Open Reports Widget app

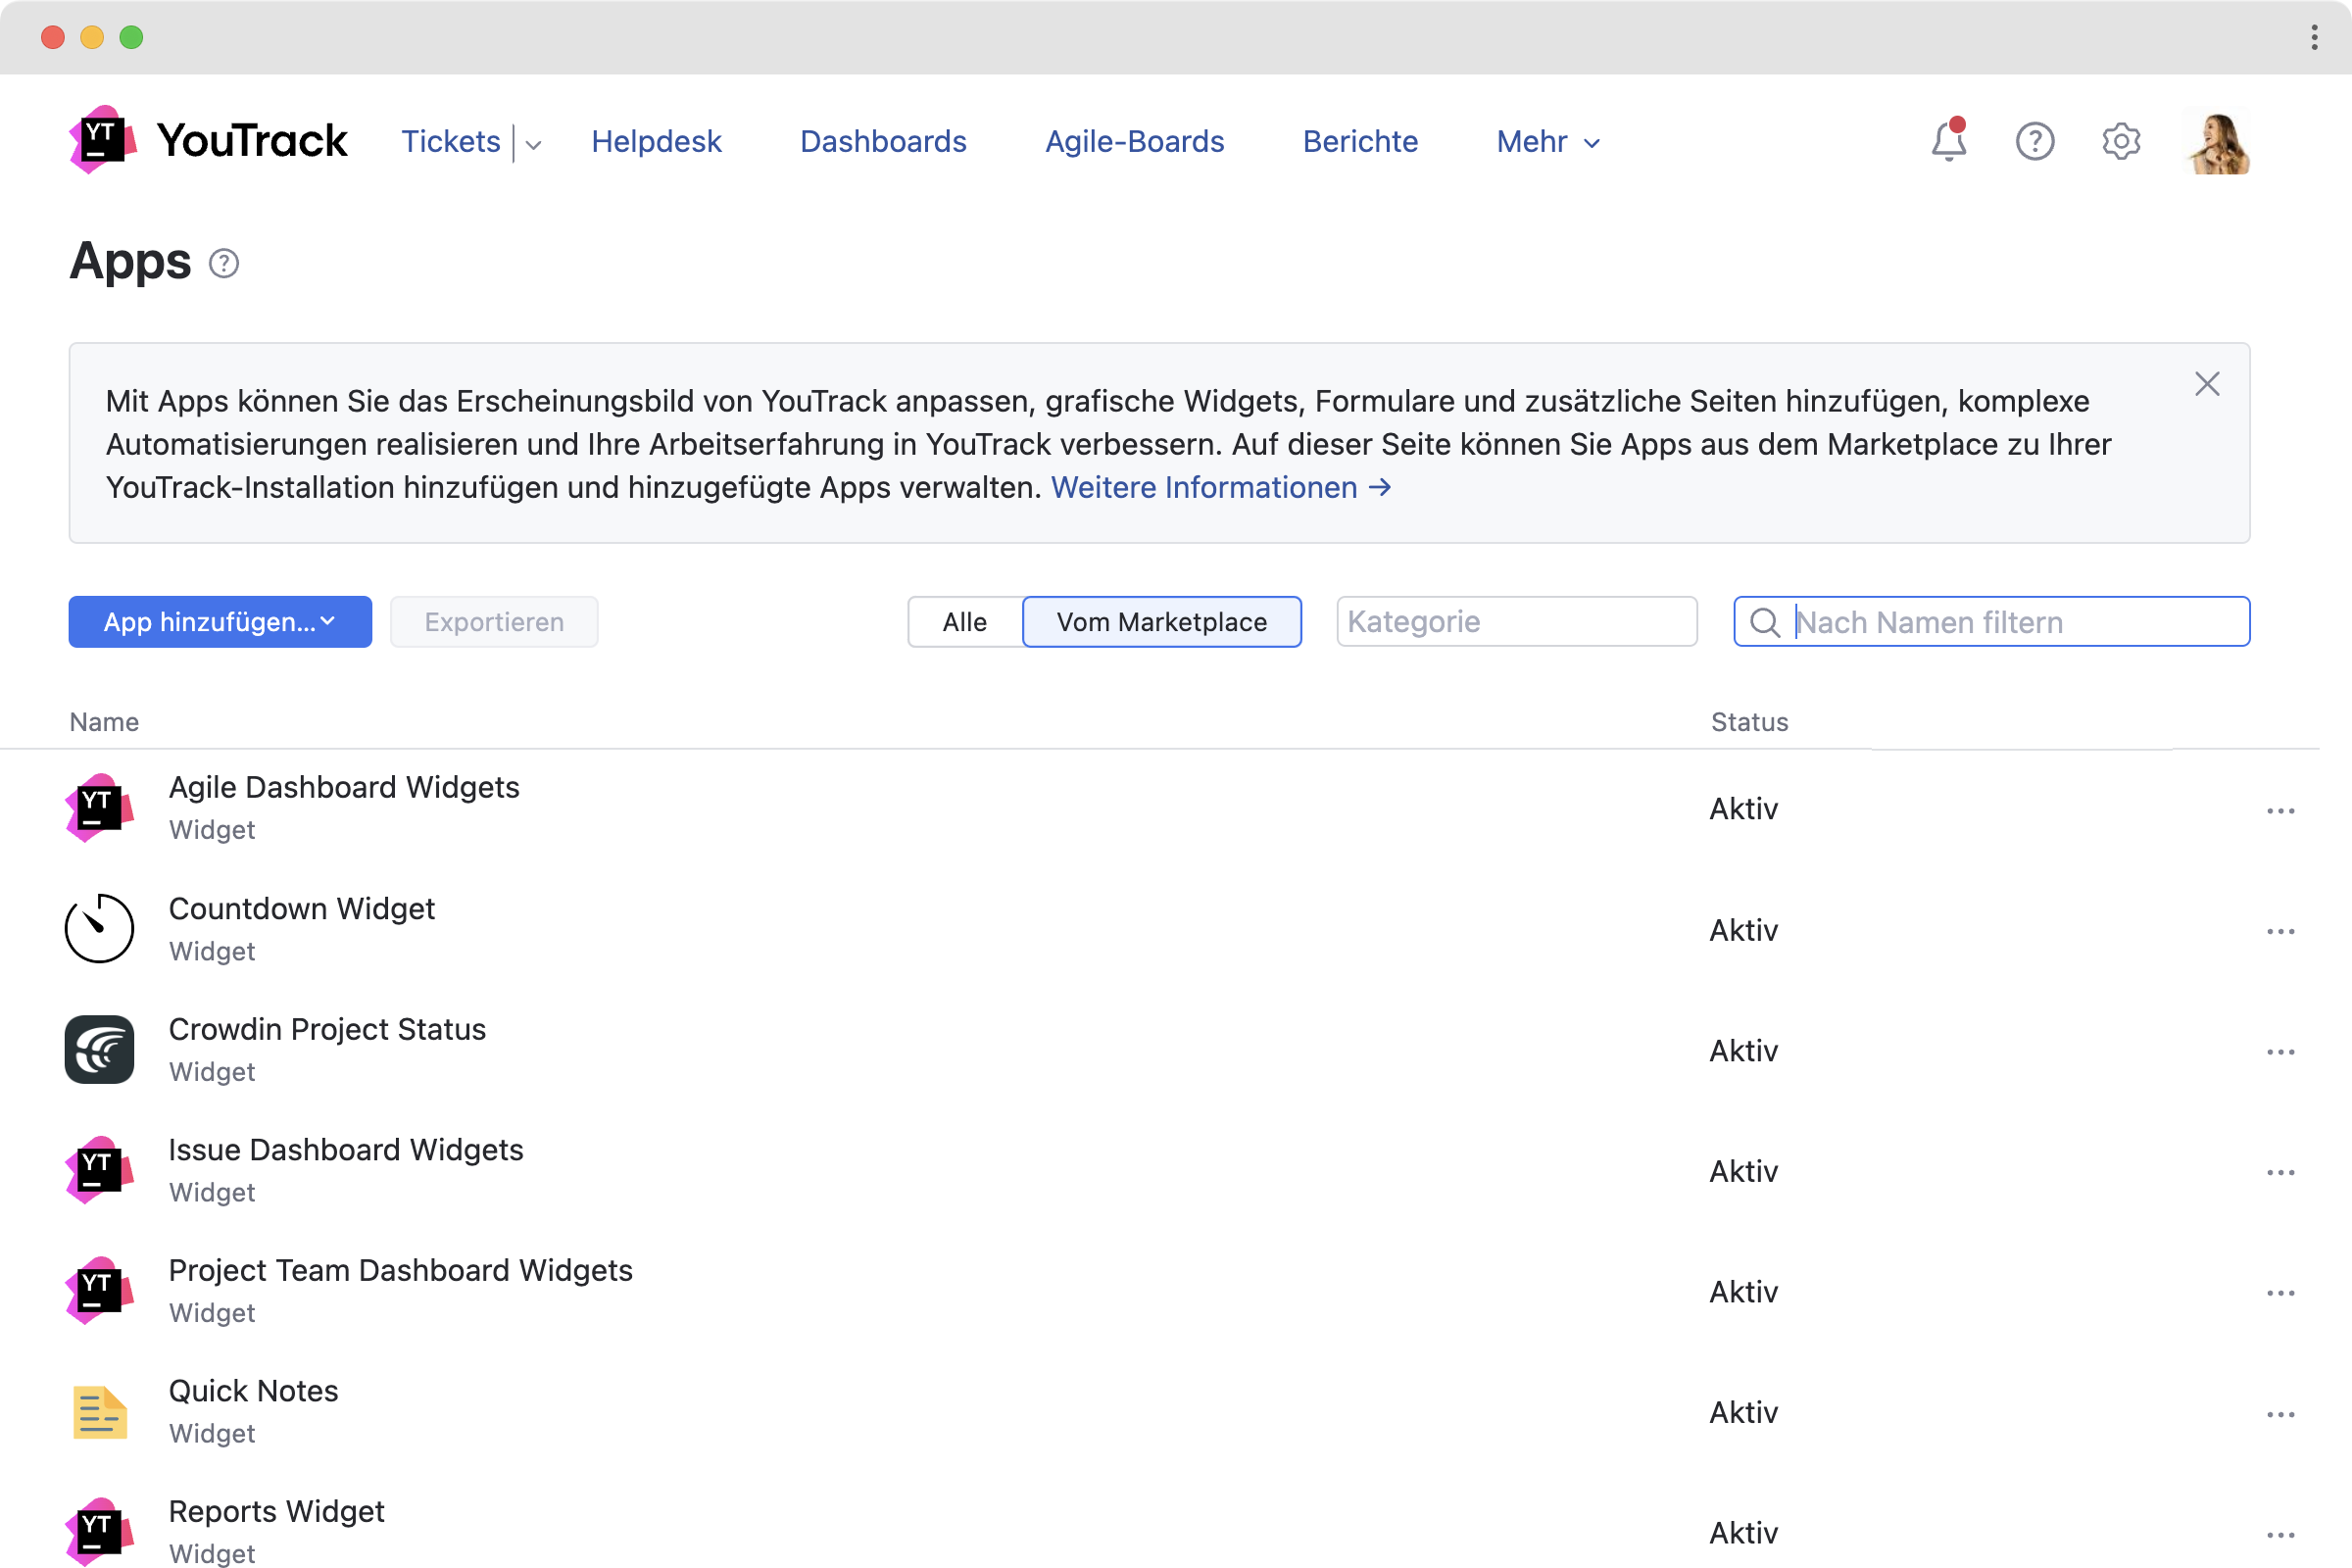[x=276, y=1511]
